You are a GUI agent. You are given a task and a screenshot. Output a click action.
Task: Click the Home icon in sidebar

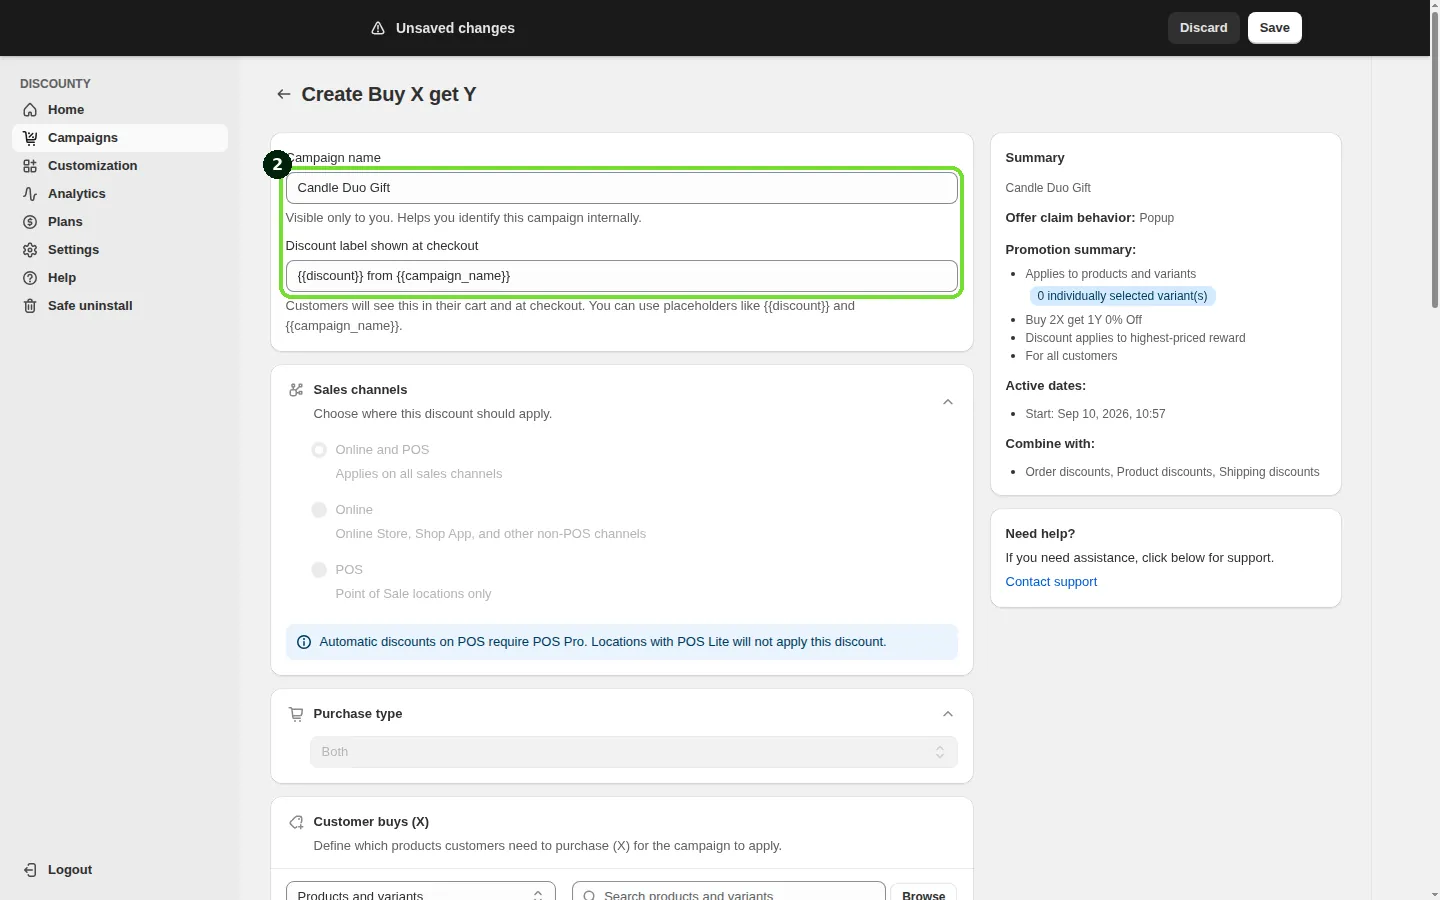pyautogui.click(x=30, y=110)
